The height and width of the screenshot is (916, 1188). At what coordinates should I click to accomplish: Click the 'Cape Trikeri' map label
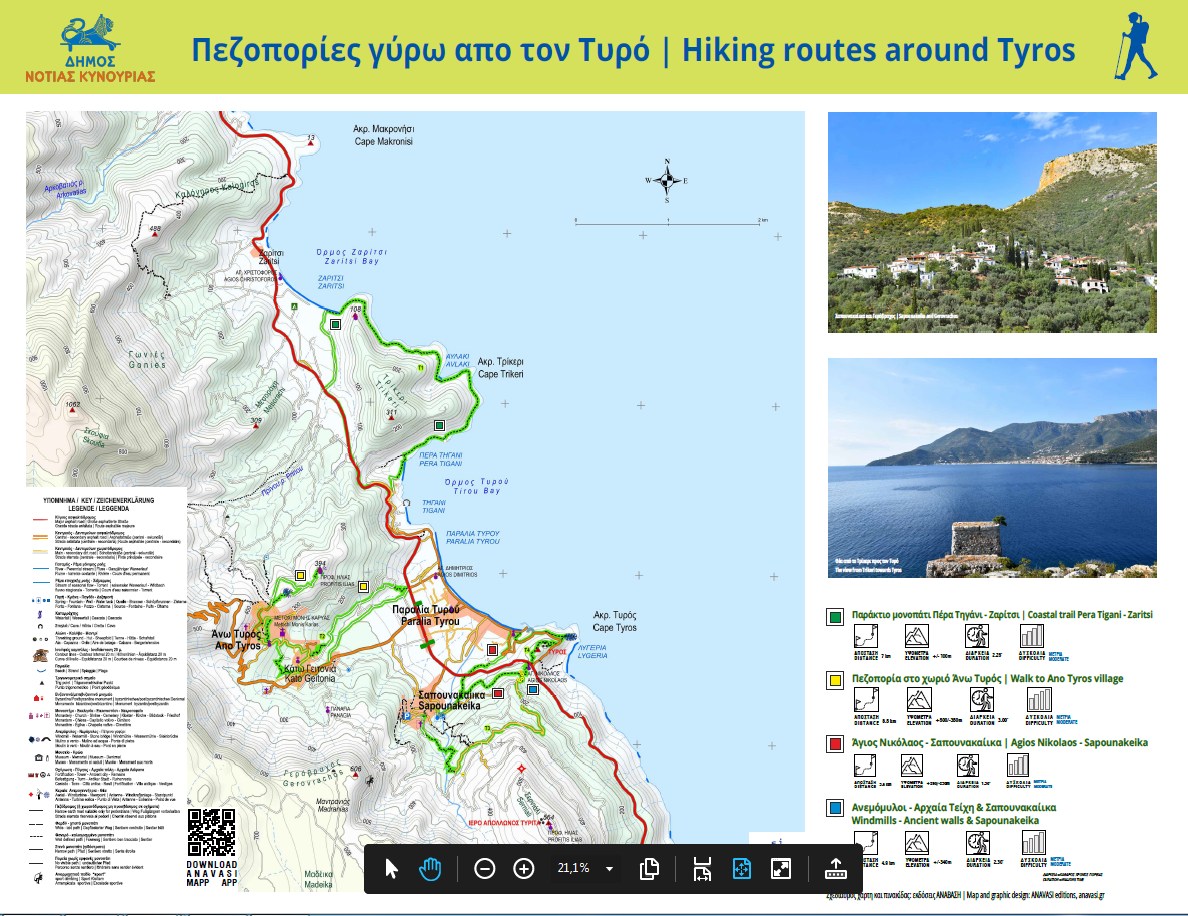point(500,374)
